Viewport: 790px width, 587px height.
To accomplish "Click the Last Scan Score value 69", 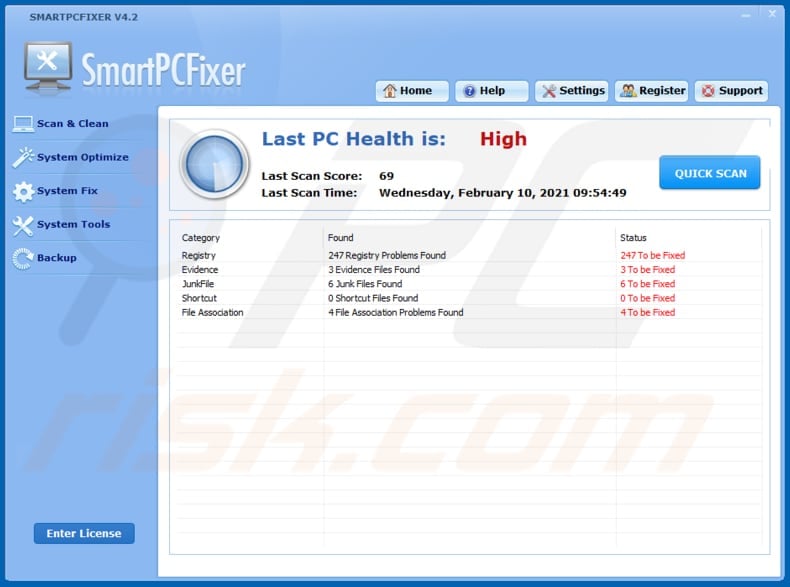I will tap(386, 176).
